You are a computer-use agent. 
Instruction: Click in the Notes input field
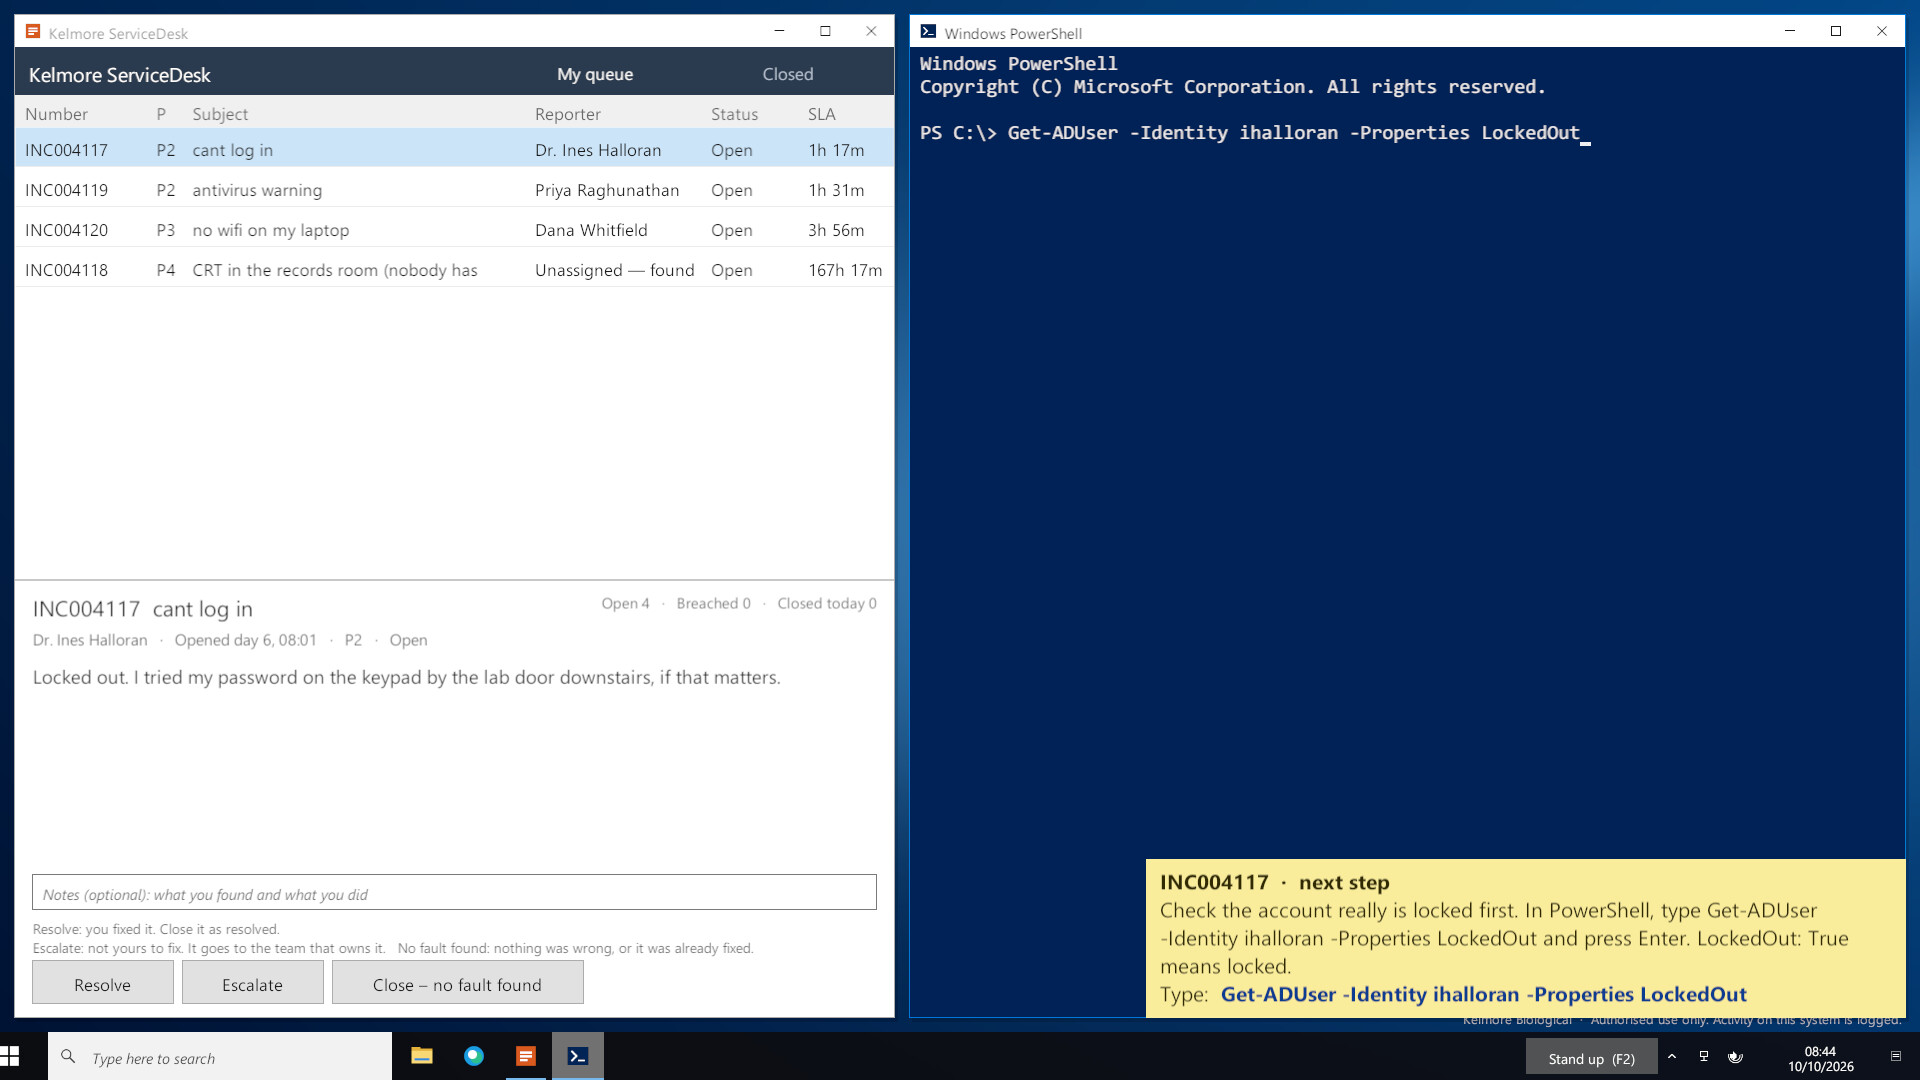pyautogui.click(x=454, y=892)
